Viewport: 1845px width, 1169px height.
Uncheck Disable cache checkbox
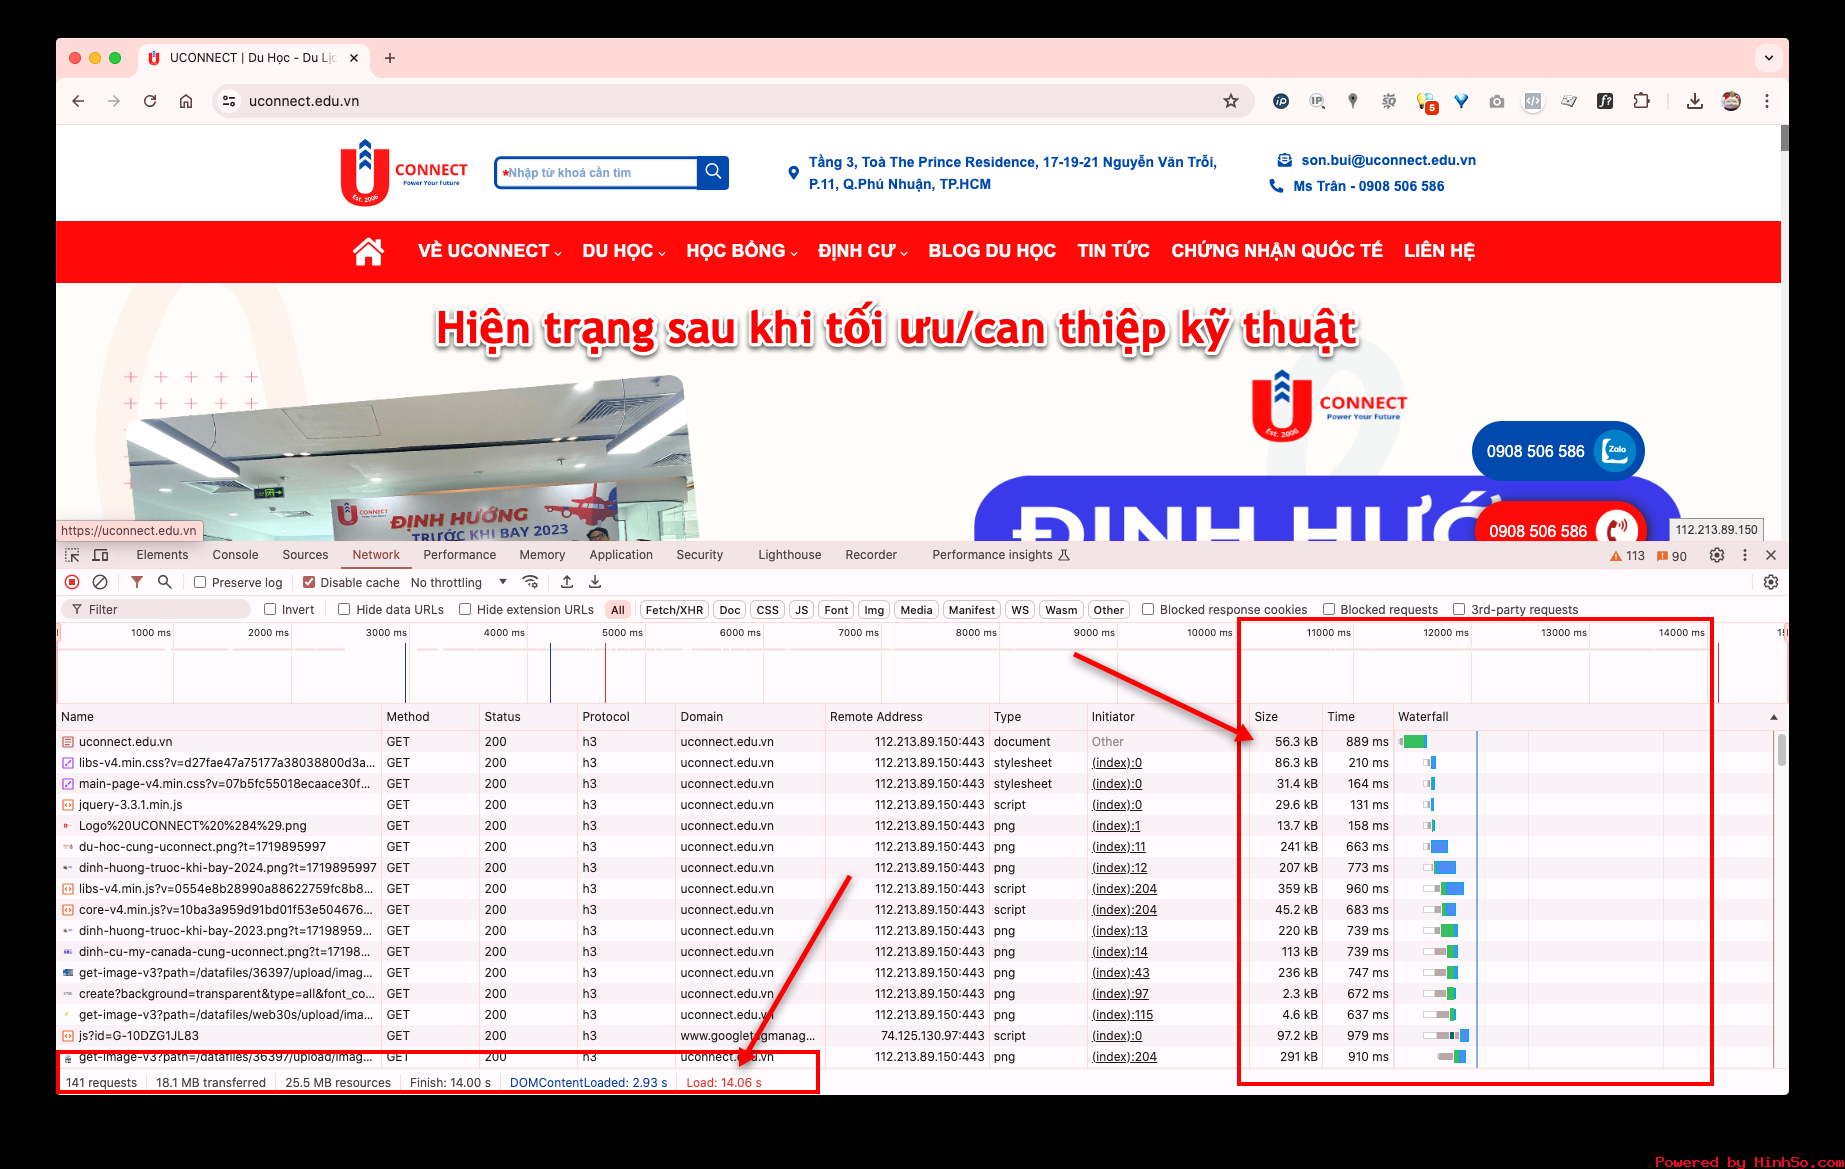(x=309, y=582)
